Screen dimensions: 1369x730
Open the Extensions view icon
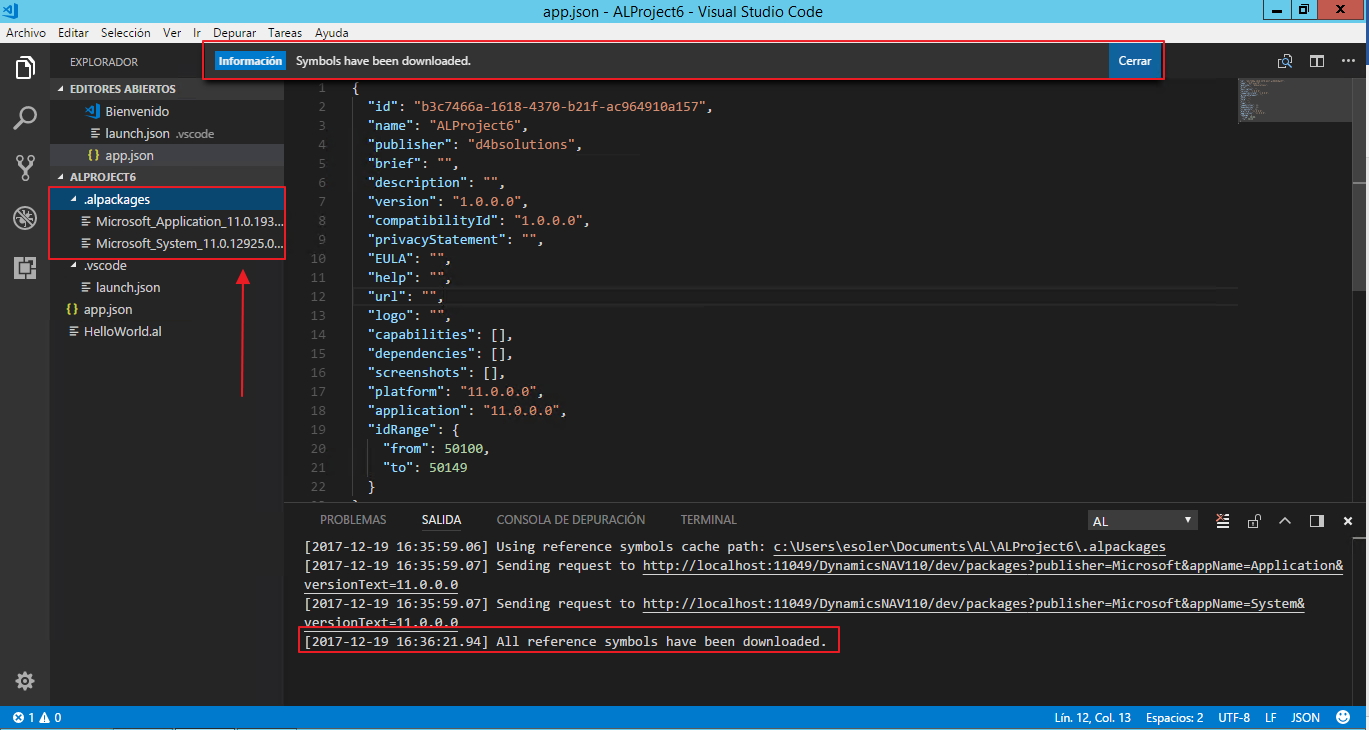point(25,268)
